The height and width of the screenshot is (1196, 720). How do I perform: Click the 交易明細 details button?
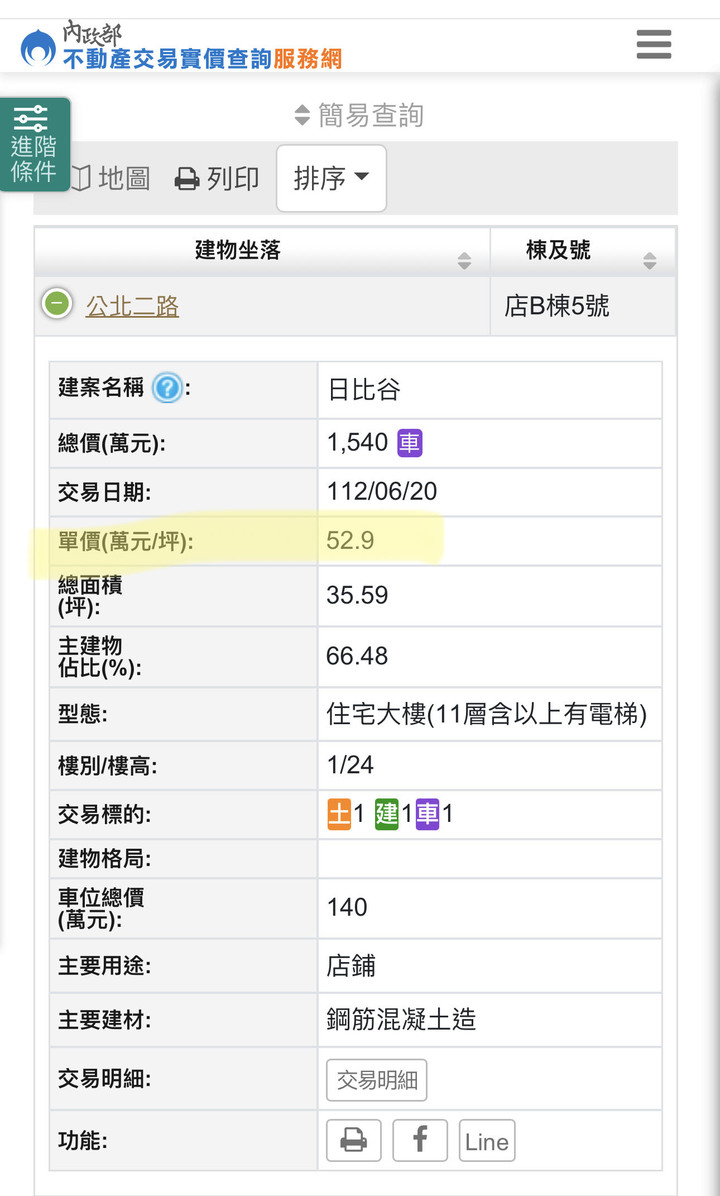point(377,1079)
